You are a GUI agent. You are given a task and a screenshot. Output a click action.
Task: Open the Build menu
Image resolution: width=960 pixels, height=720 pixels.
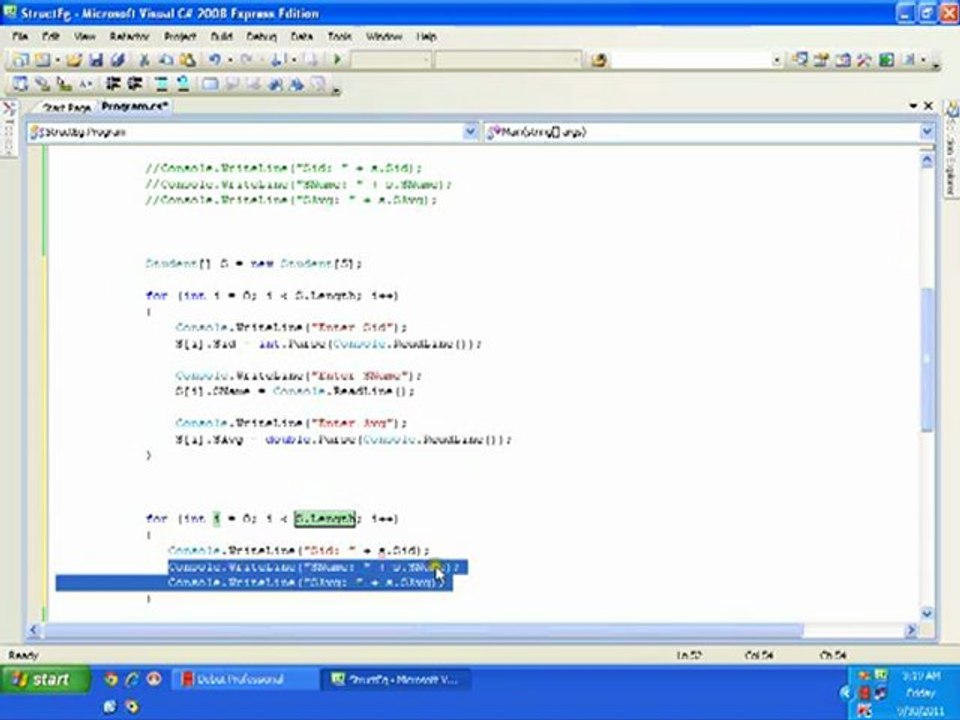coord(222,37)
